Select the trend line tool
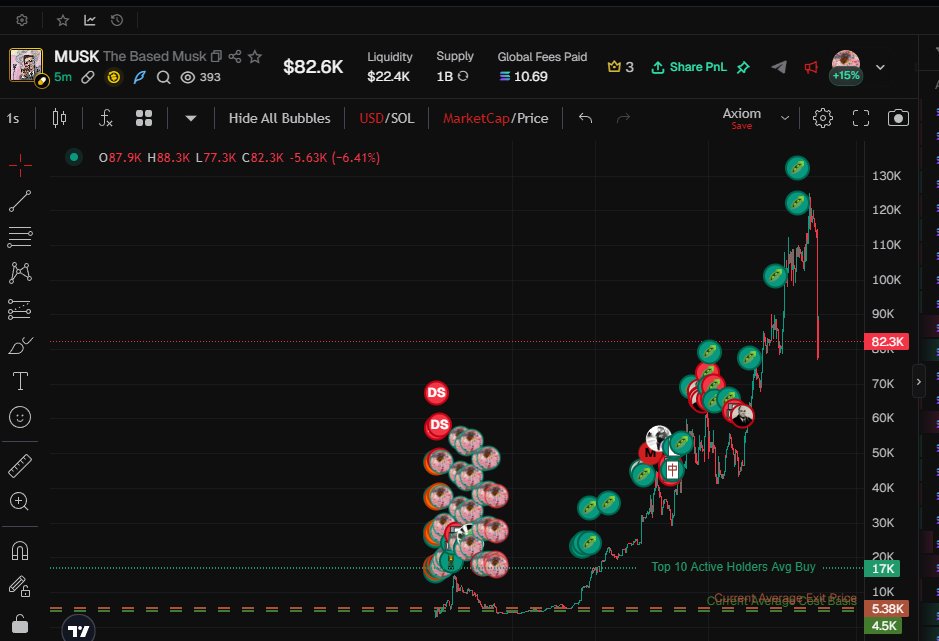The width and height of the screenshot is (939, 641). 20,201
